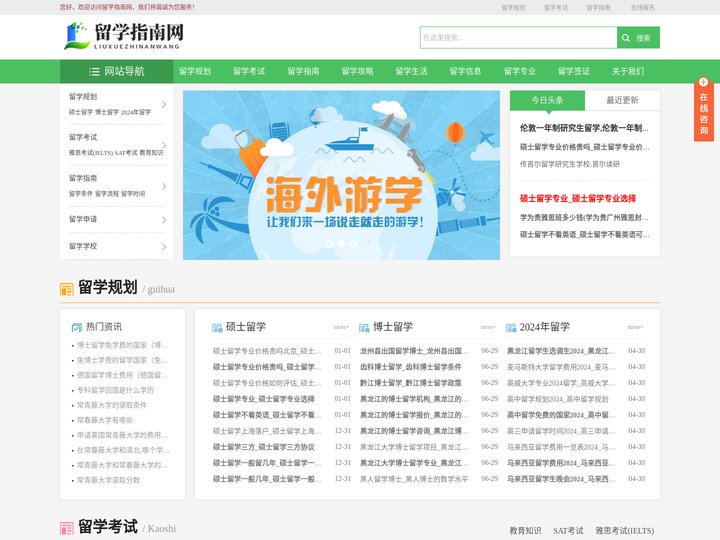Click the search magnifier button 搜索
The width and height of the screenshot is (720, 540).
click(638, 38)
